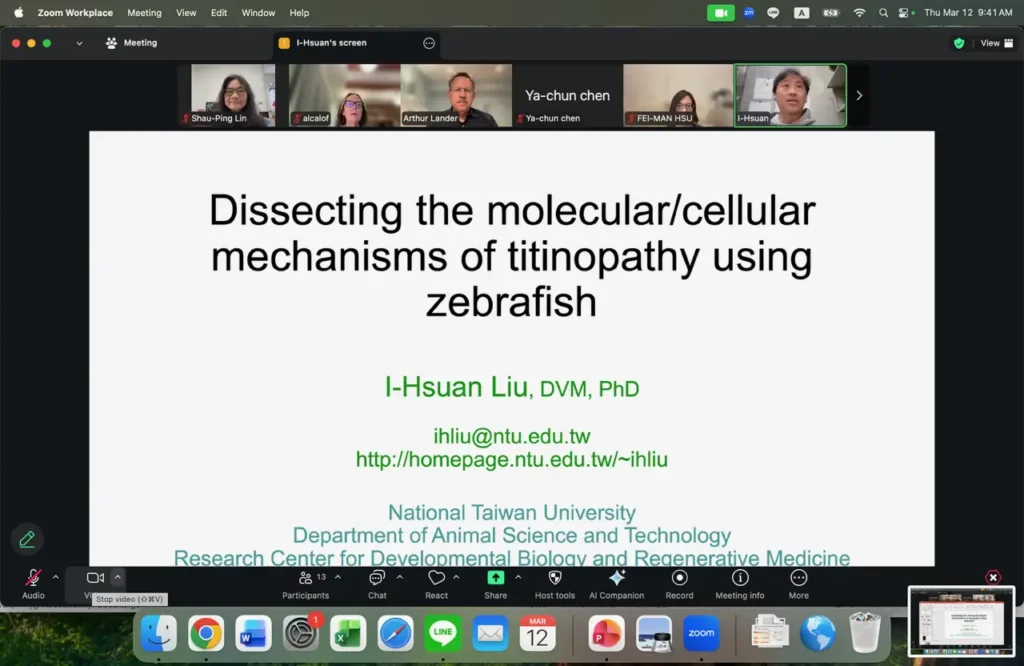Open the Participants panel
This screenshot has height=666, width=1024.
click(x=305, y=584)
